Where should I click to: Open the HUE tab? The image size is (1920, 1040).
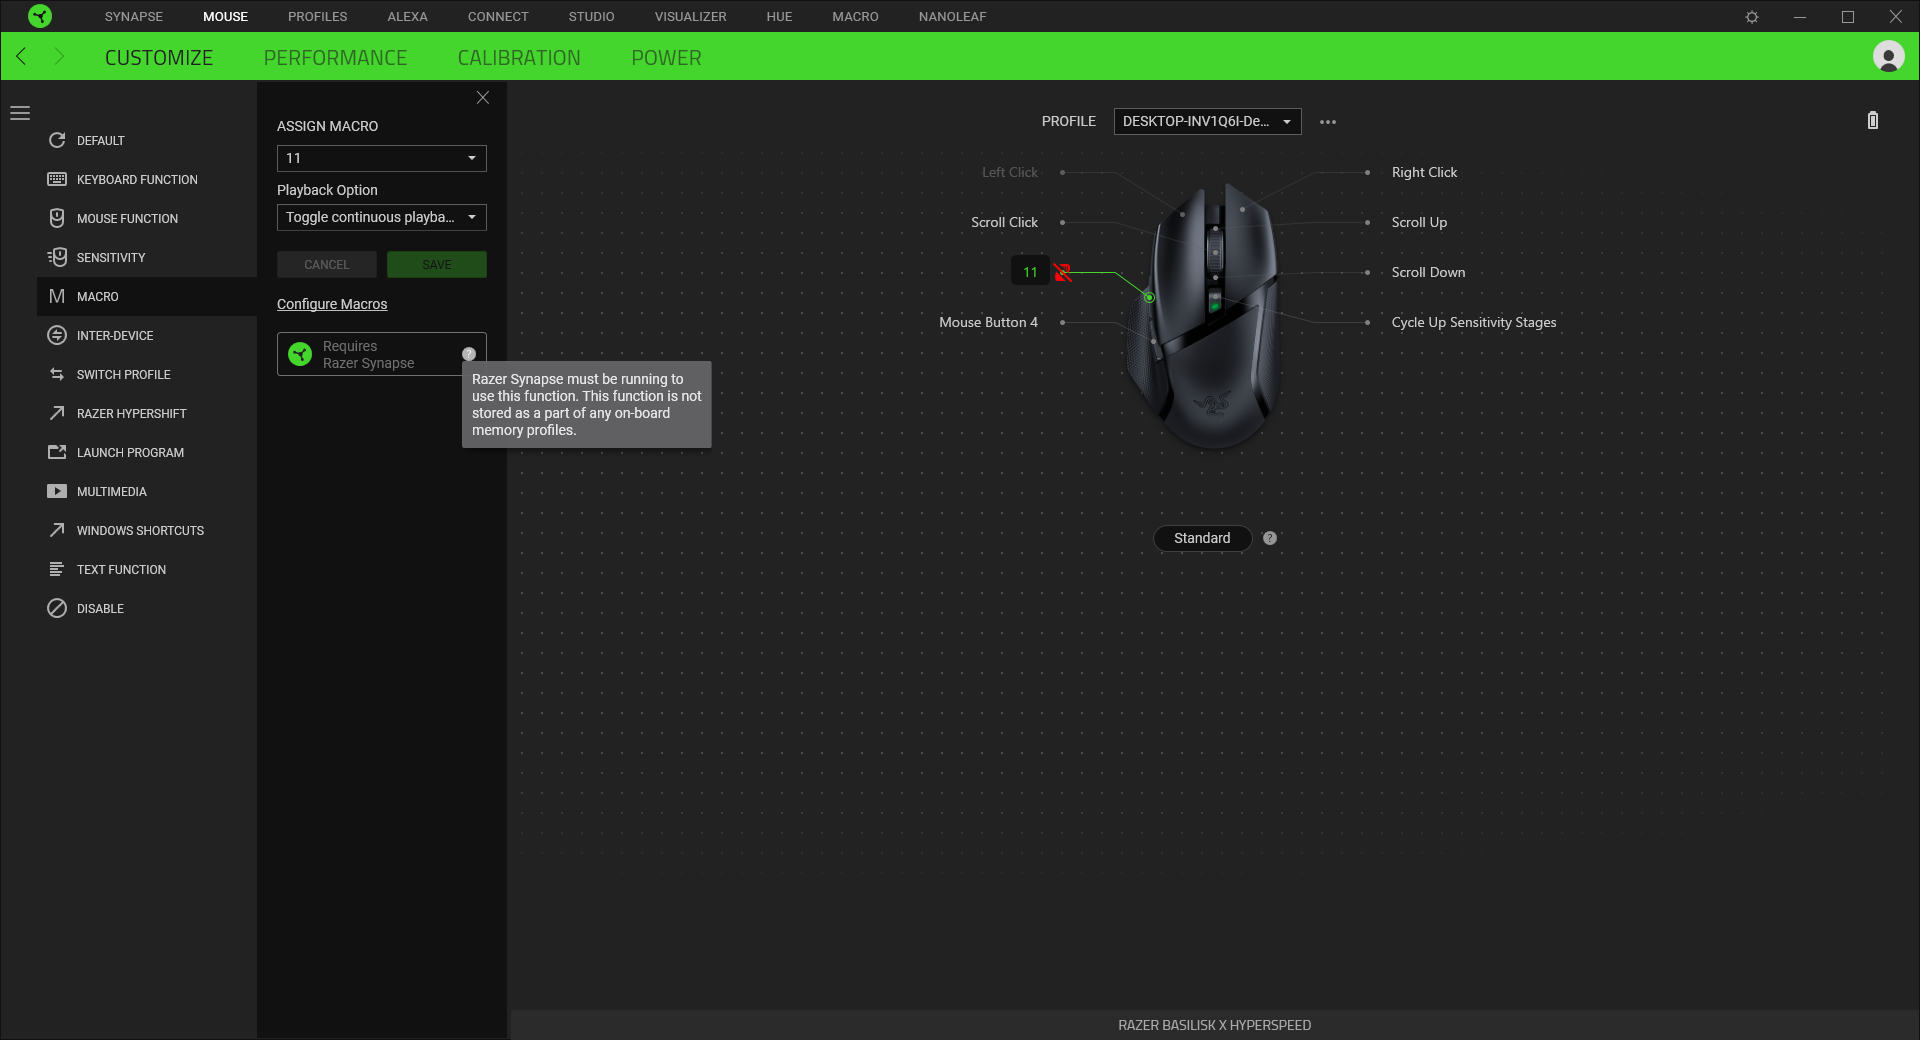click(779, 17)
